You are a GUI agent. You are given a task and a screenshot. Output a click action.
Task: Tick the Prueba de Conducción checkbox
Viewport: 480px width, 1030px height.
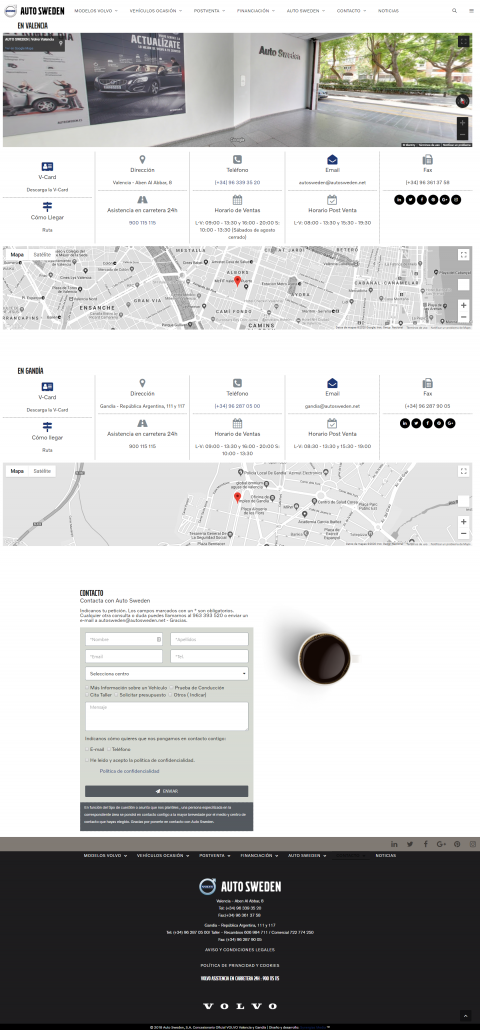coord(171,688)
